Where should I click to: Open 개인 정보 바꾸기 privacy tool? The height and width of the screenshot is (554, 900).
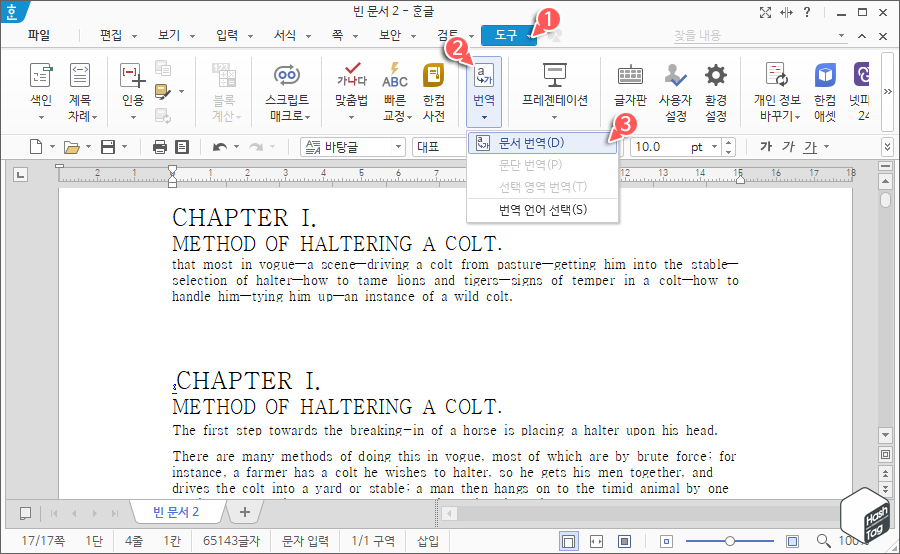(777, 92)
